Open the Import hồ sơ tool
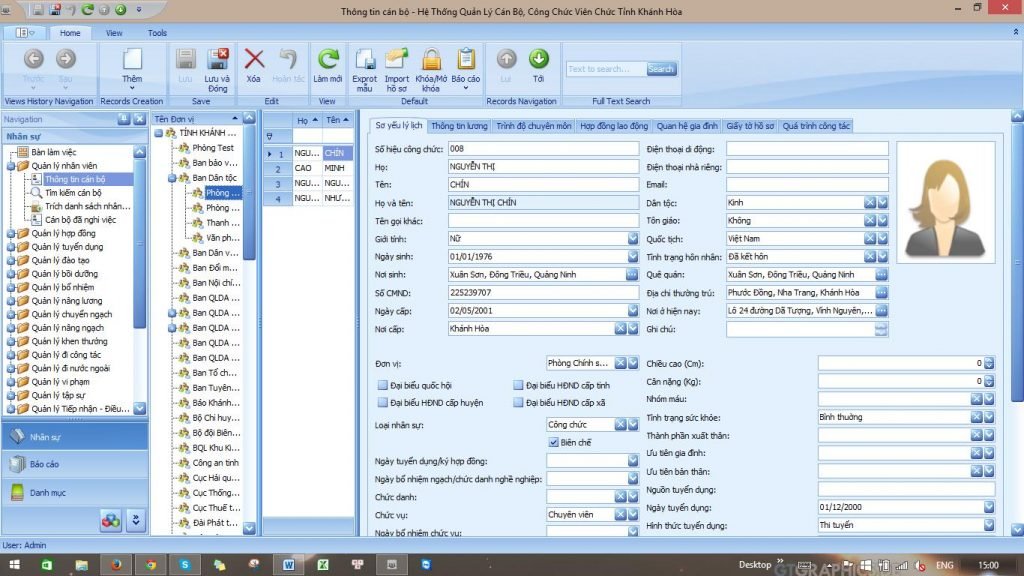This screenshot has width=1024, height=576. 397,60
